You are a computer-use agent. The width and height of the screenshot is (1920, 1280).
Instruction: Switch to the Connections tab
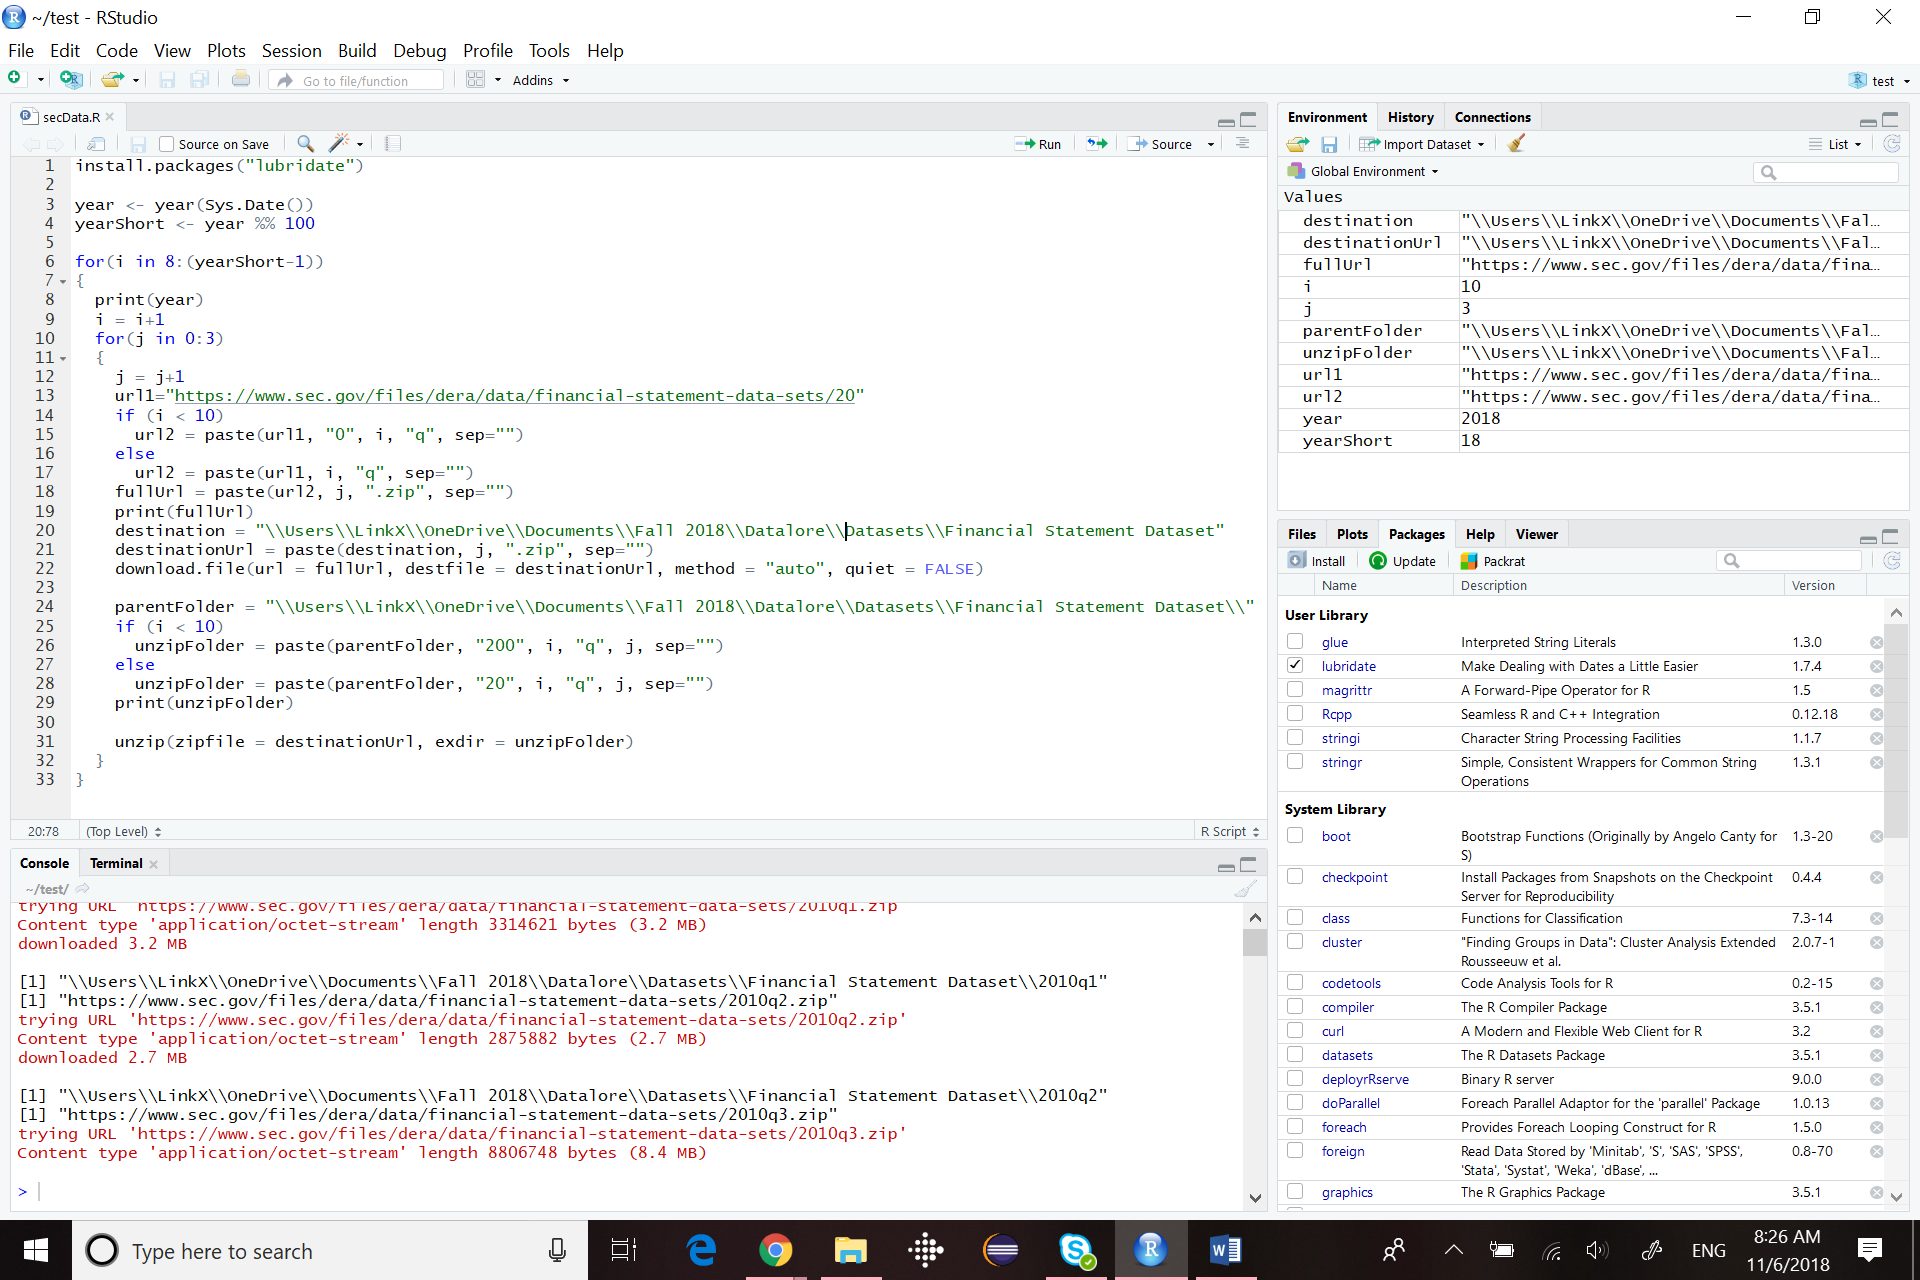click(1492, 118)
